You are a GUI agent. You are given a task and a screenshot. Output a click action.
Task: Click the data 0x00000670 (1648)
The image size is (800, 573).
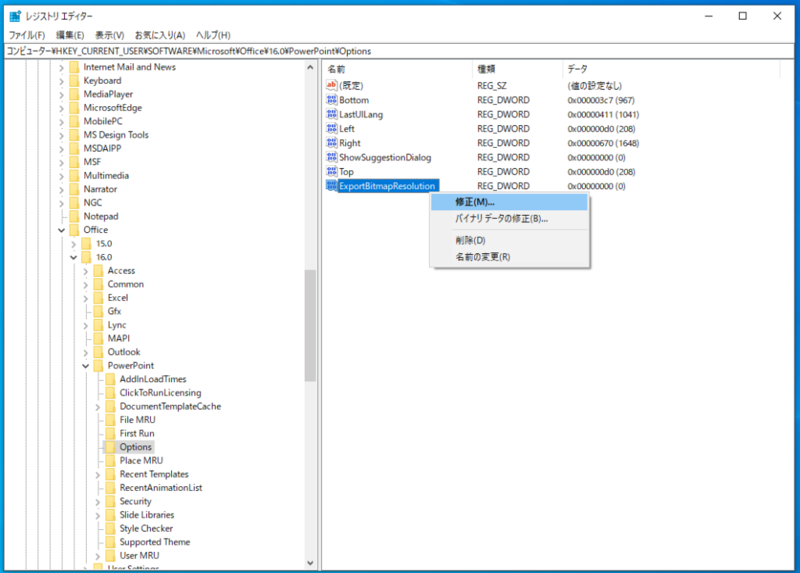tap(603, 143)
